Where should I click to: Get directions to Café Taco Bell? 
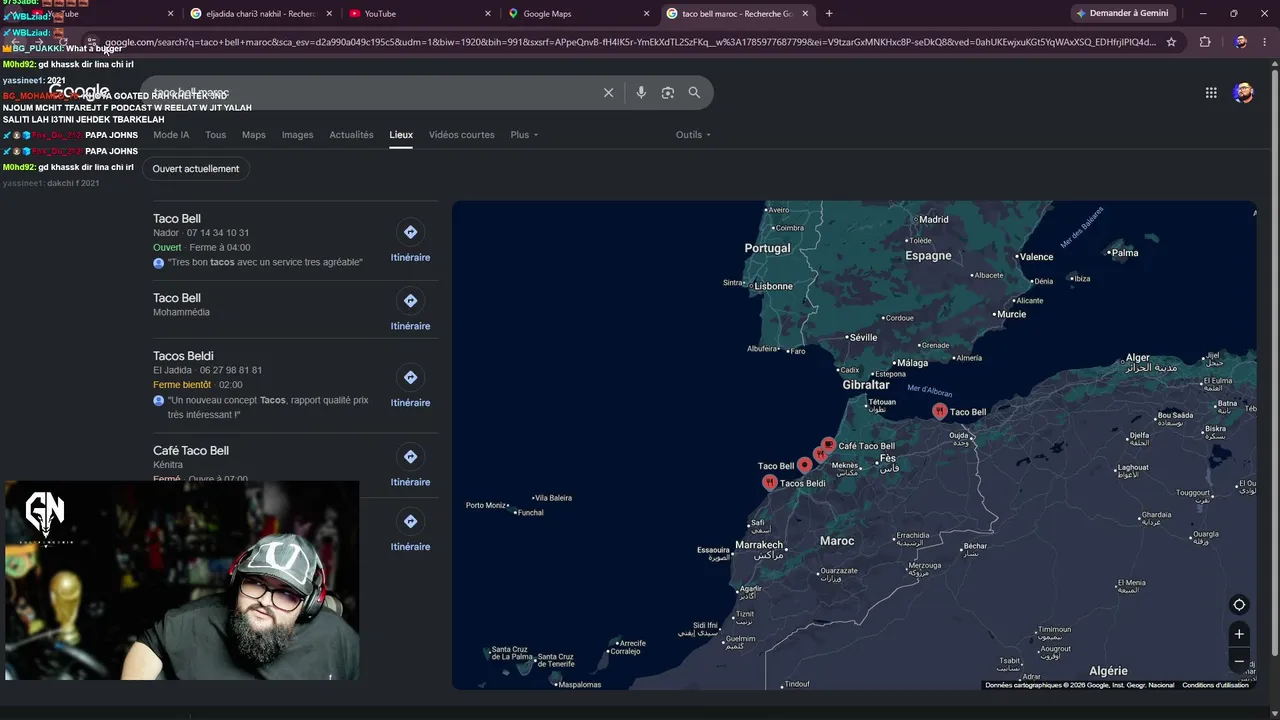click(x=410, y=466)
